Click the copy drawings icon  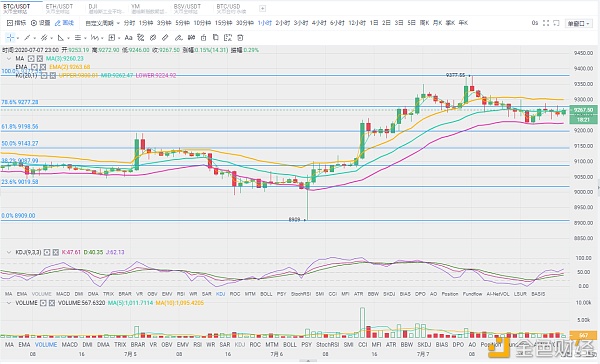click(x=215, y=38)
